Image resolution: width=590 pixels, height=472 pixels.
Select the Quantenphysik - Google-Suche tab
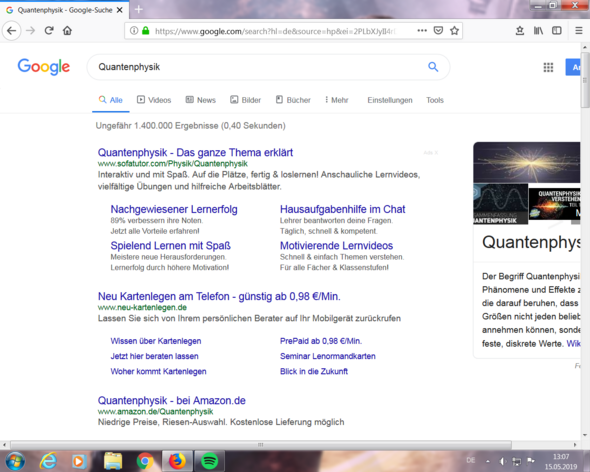pyautogui.click(x=64, y=10)
